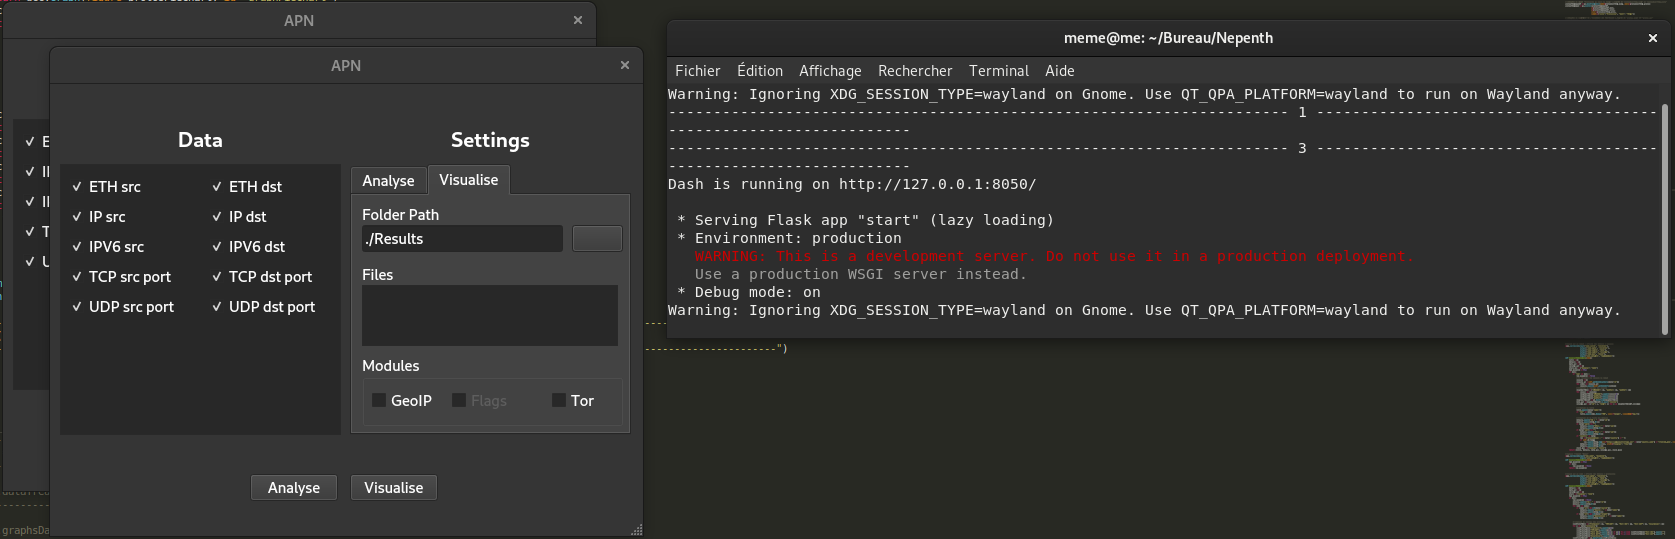Toggle the IPV6 dst checkbox
Screen dimensions: 1675x539
coord(248,247)
